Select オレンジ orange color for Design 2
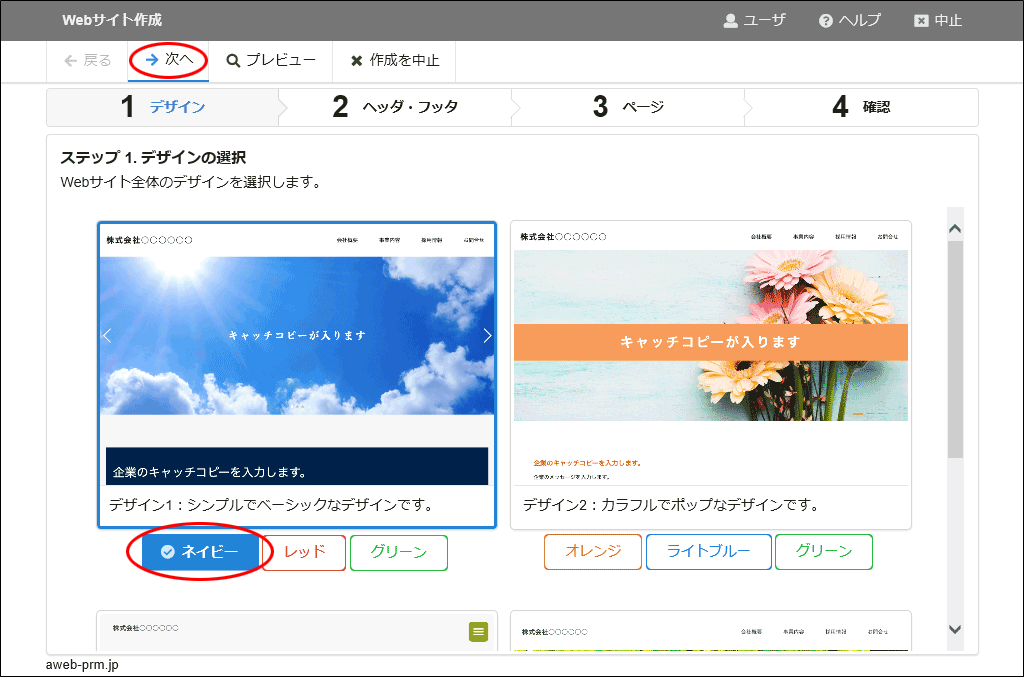1024x677 pixels. pos(593,552)
